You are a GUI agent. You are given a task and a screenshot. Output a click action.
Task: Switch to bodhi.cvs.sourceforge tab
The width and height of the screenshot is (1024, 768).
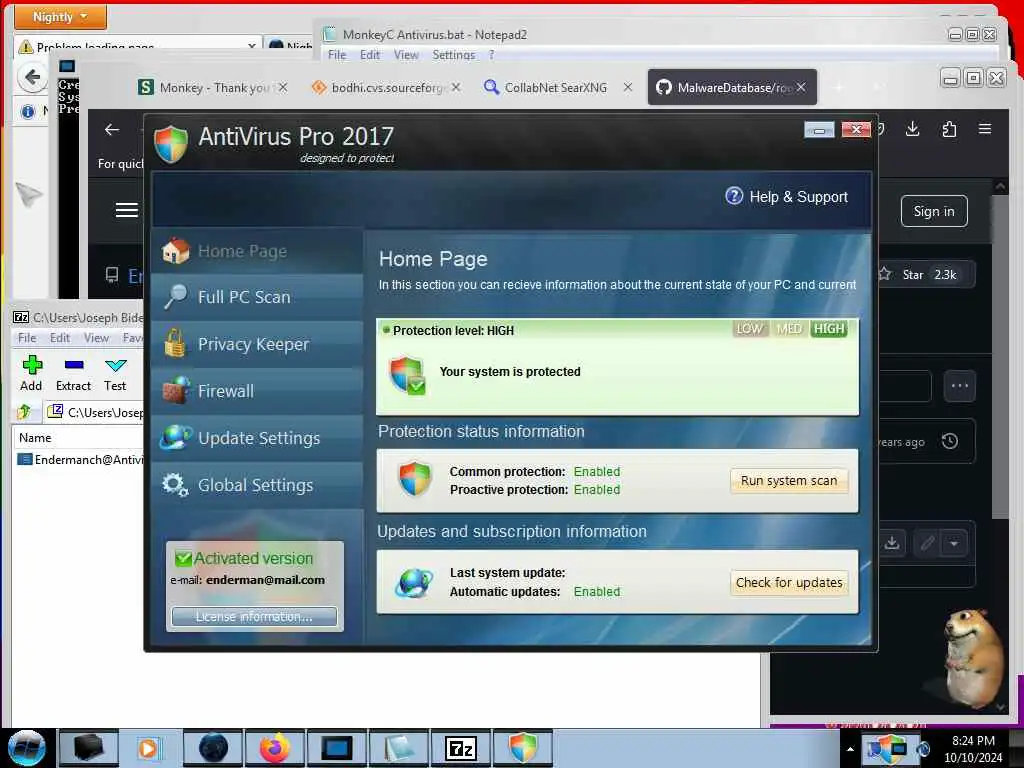pos(387,88)
